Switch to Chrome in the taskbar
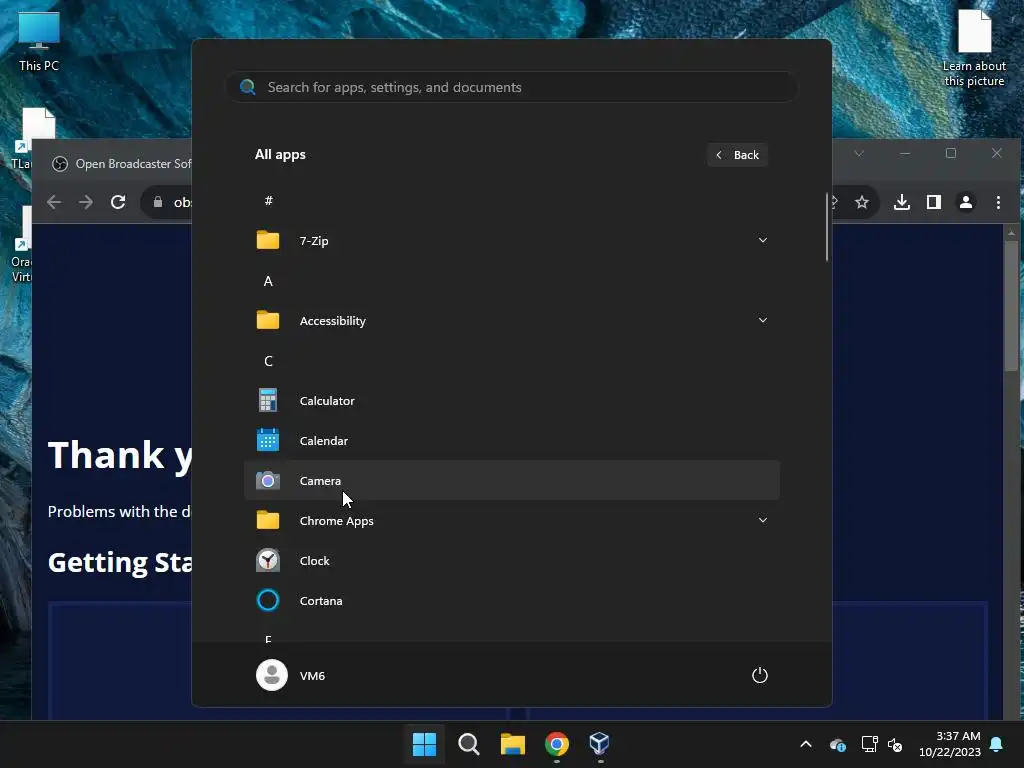Screen dimensions: 1024x768 [x=557, y=744]
